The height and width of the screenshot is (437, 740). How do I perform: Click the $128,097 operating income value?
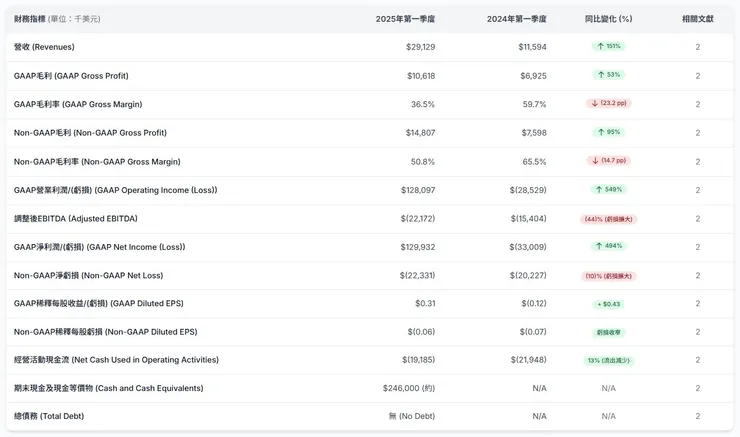tap(418, 190)
